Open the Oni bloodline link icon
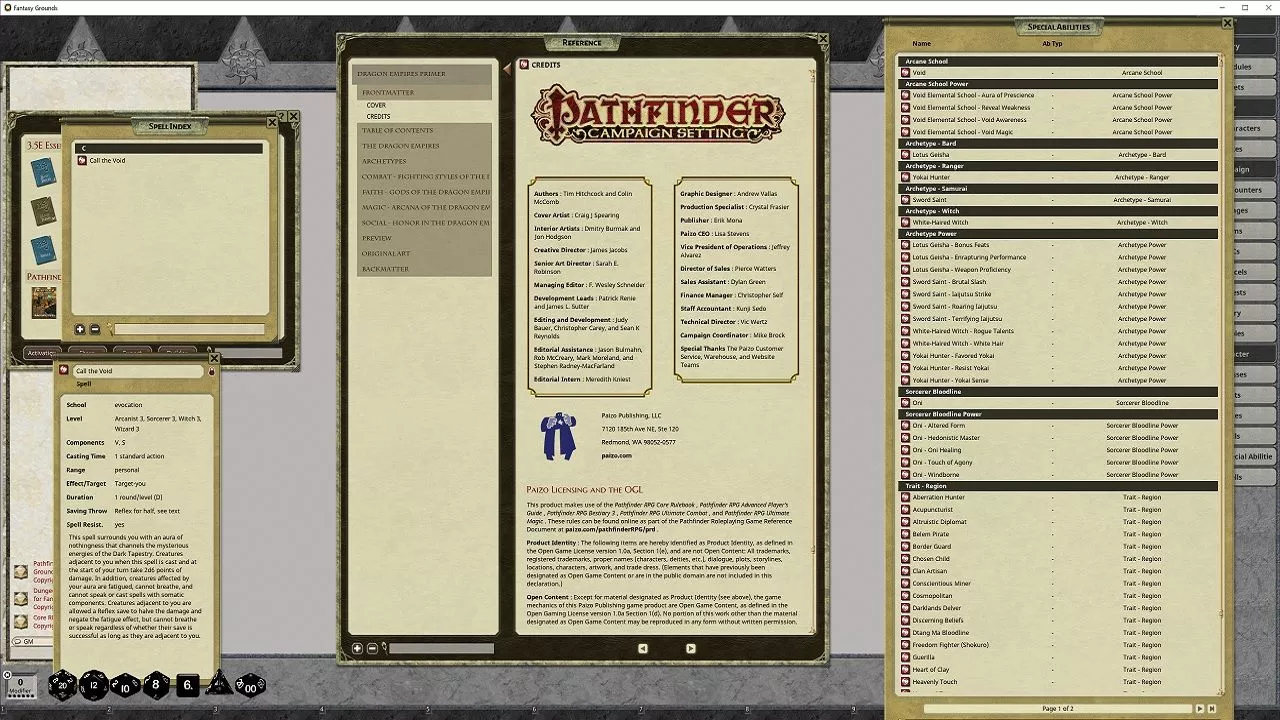 tap(905, 403)
